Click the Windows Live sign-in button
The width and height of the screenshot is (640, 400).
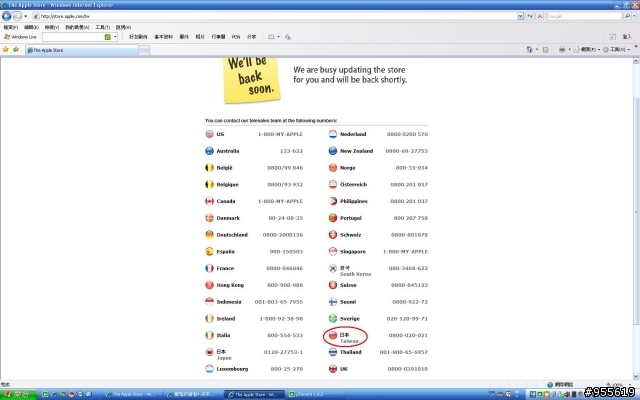point(627,37)
